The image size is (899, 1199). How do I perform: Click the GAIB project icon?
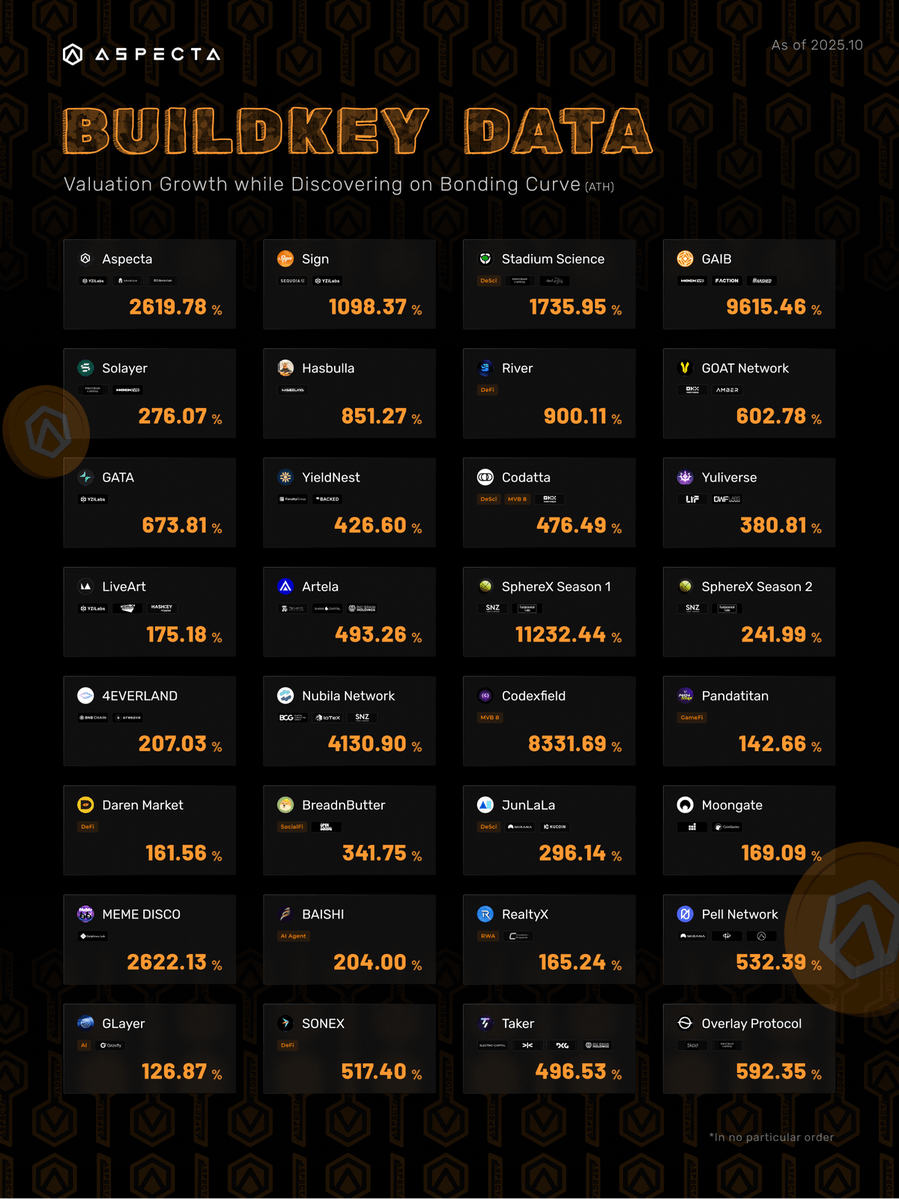[x=685, y=258]
